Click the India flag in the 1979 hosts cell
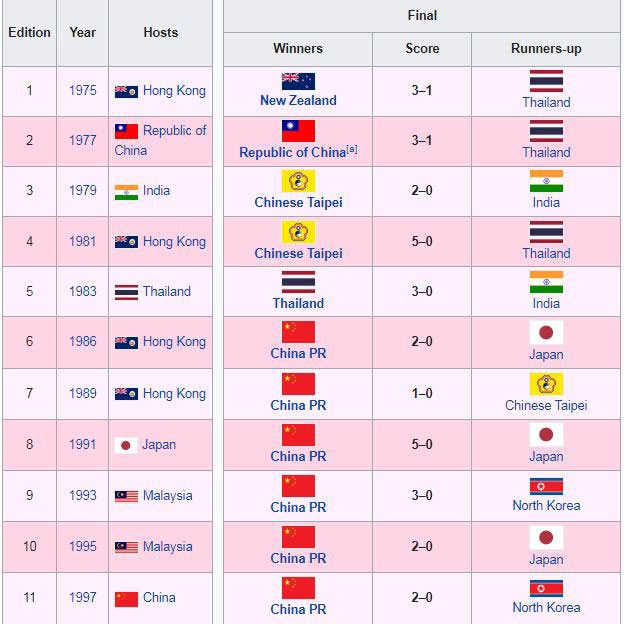This screenshot has width=624, height=624. point(126,192)
